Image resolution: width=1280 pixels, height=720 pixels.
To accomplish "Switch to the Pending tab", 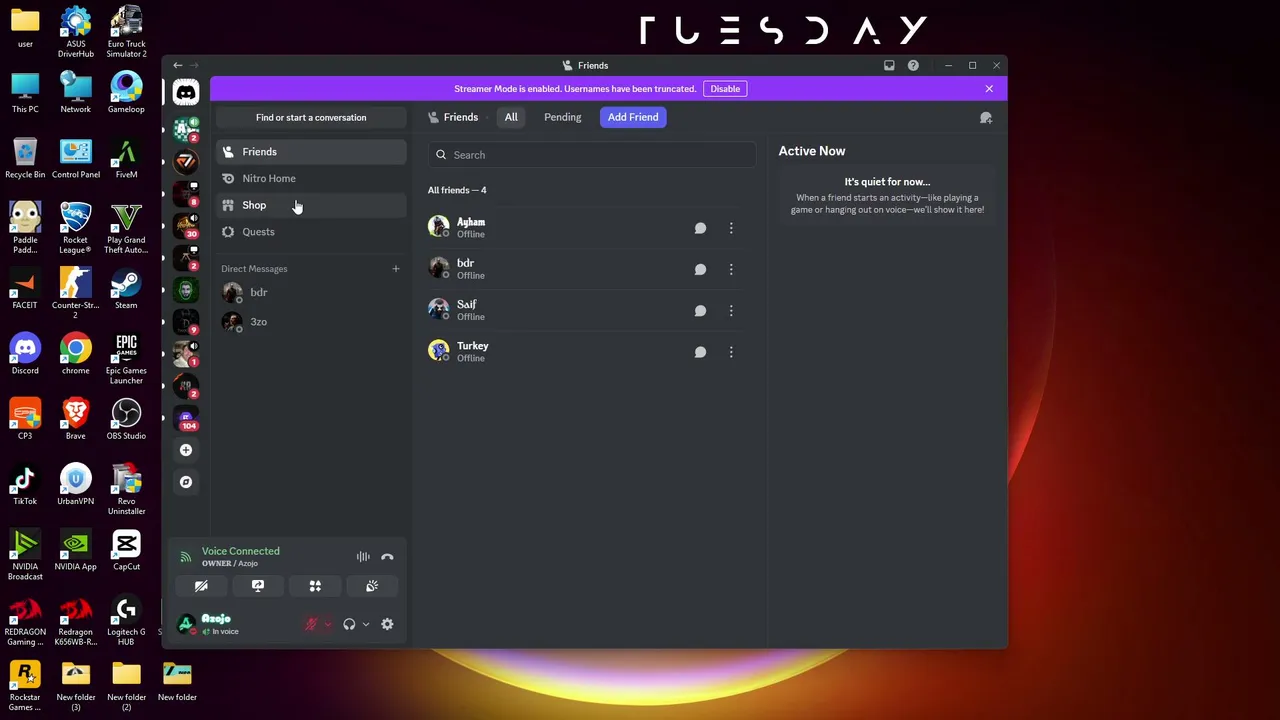I will (562, 117).
